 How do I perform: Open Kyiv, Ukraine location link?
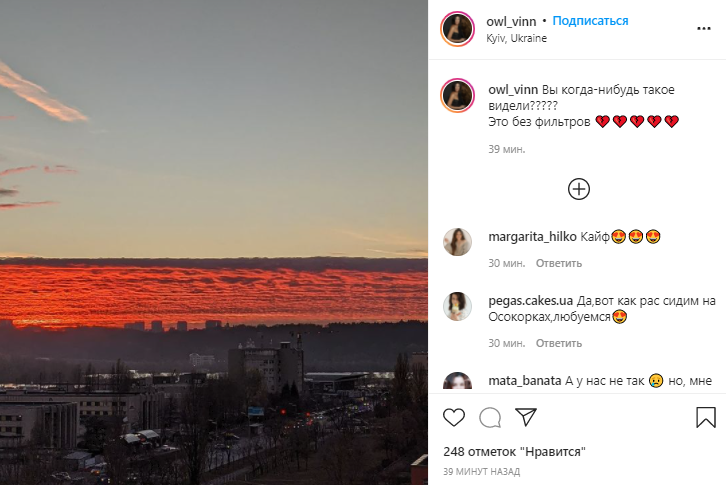click(516, 38)
